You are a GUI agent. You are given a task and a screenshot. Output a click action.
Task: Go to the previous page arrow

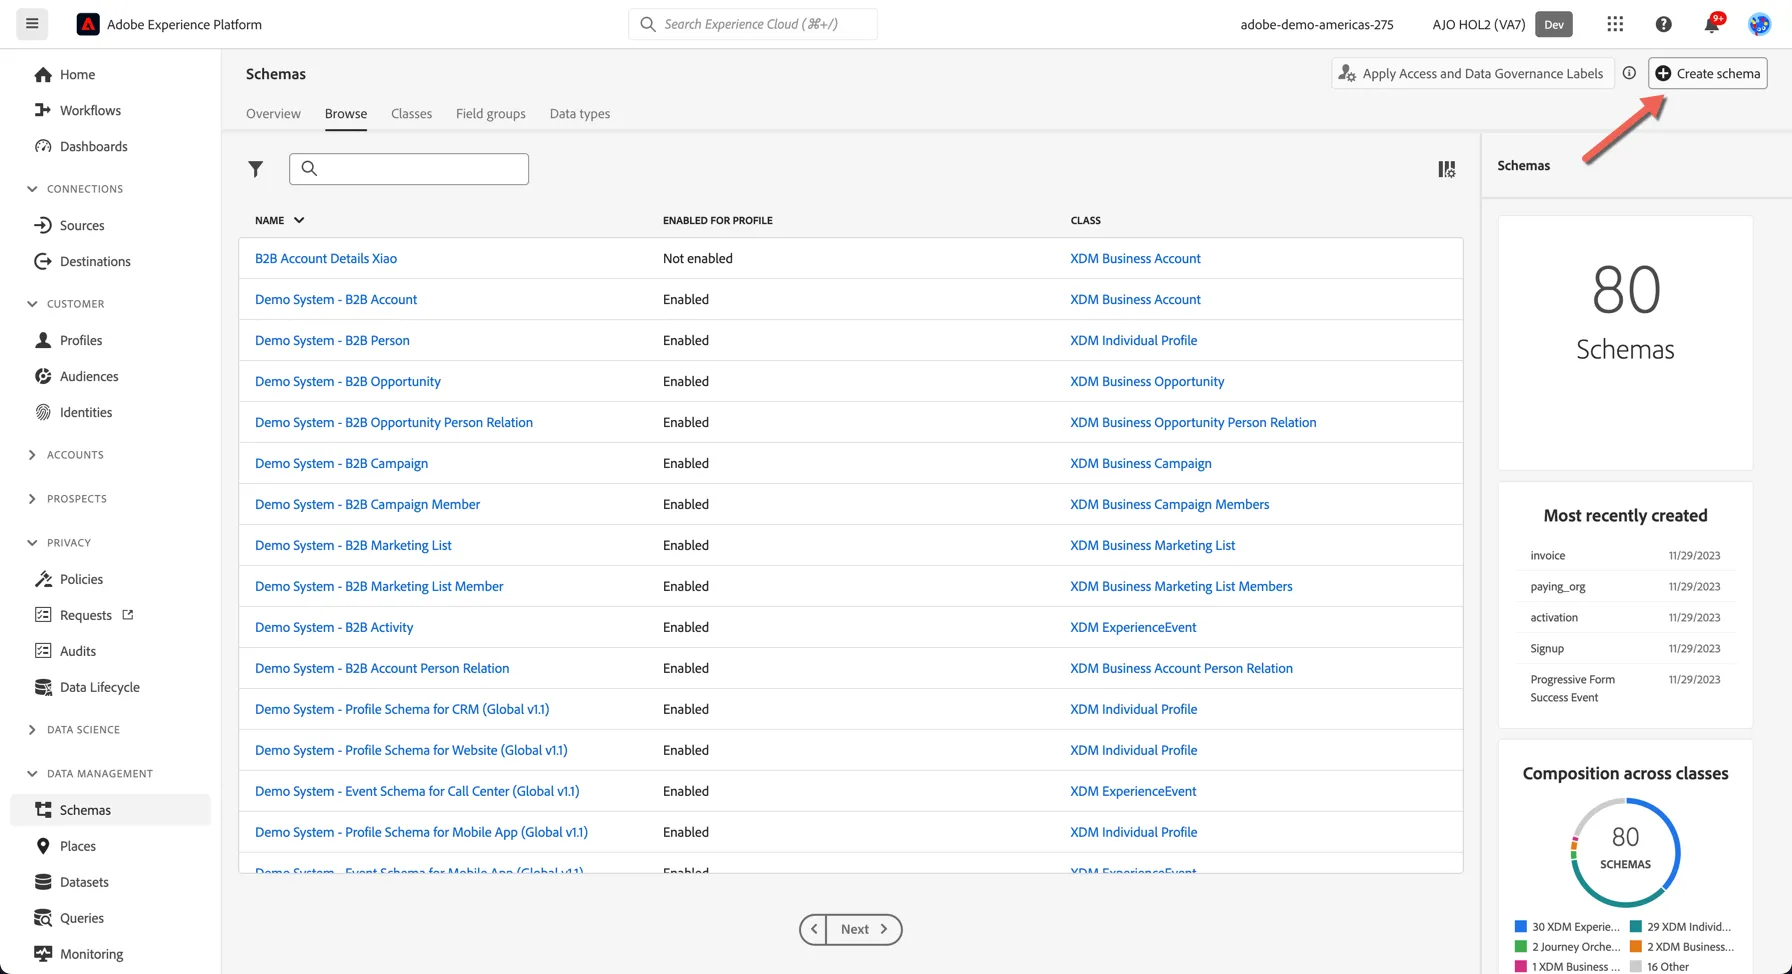point(814,929)
